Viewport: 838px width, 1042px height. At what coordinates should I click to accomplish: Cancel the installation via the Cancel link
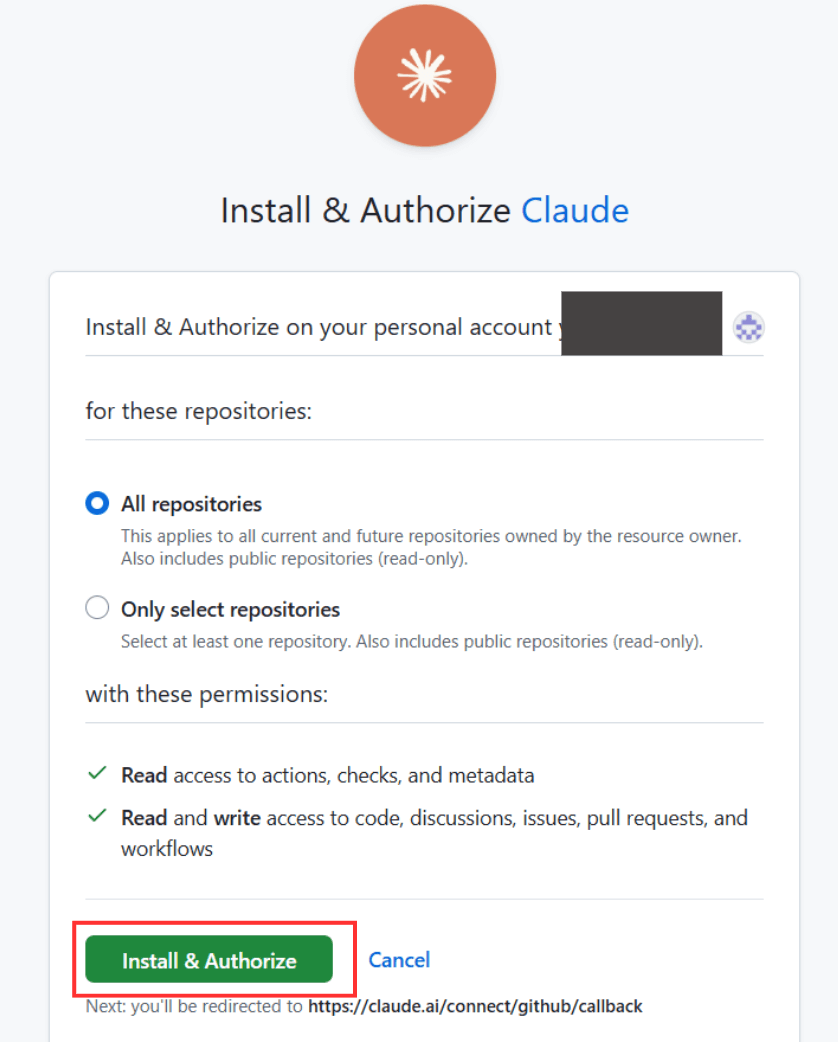[x=399, y=960]
